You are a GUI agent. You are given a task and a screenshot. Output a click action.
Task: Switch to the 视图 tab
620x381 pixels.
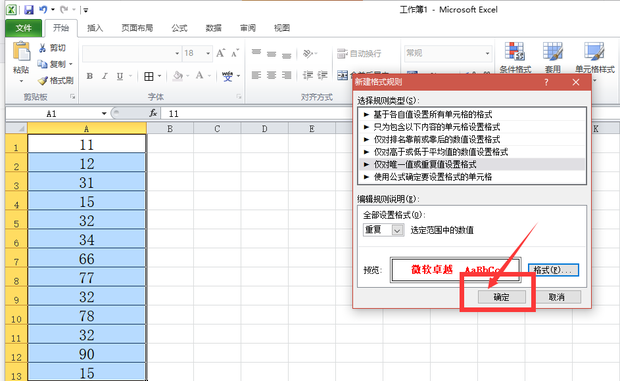click(282, 28)
